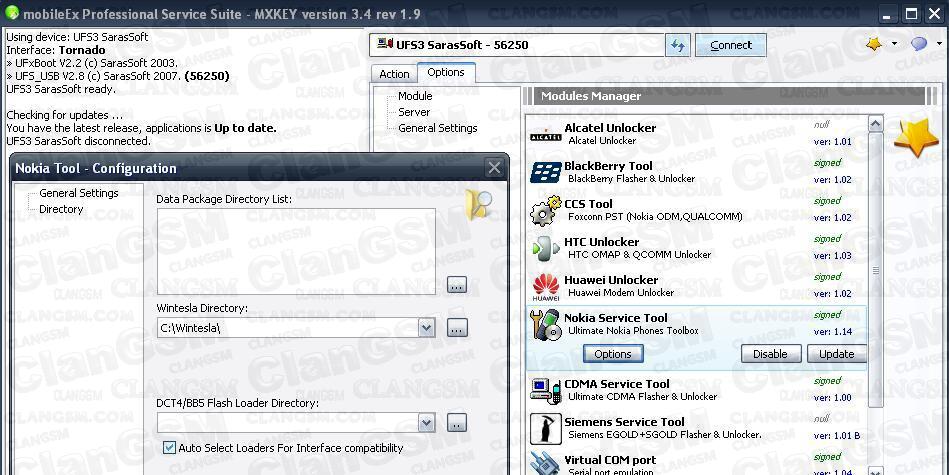Click 'UFS3 SarasSoft disconnected.' log line
The height and width of the screenshot is (475, 949).
click(79, 141)
